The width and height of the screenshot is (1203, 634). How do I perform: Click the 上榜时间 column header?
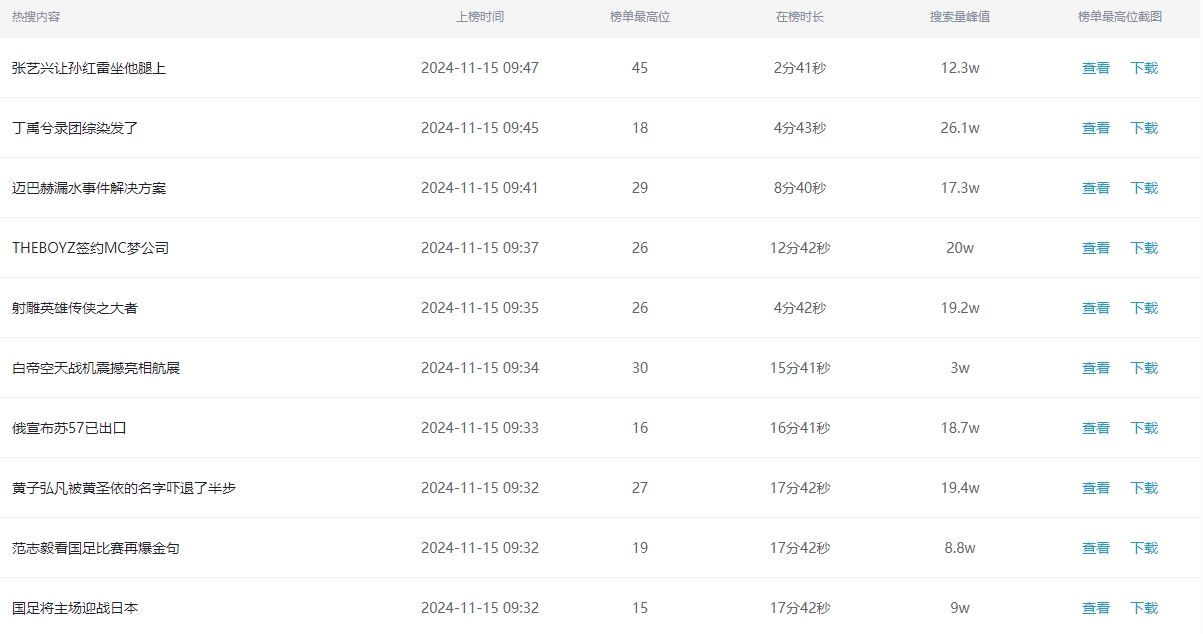pyautogui.click(x=480, y=17)
